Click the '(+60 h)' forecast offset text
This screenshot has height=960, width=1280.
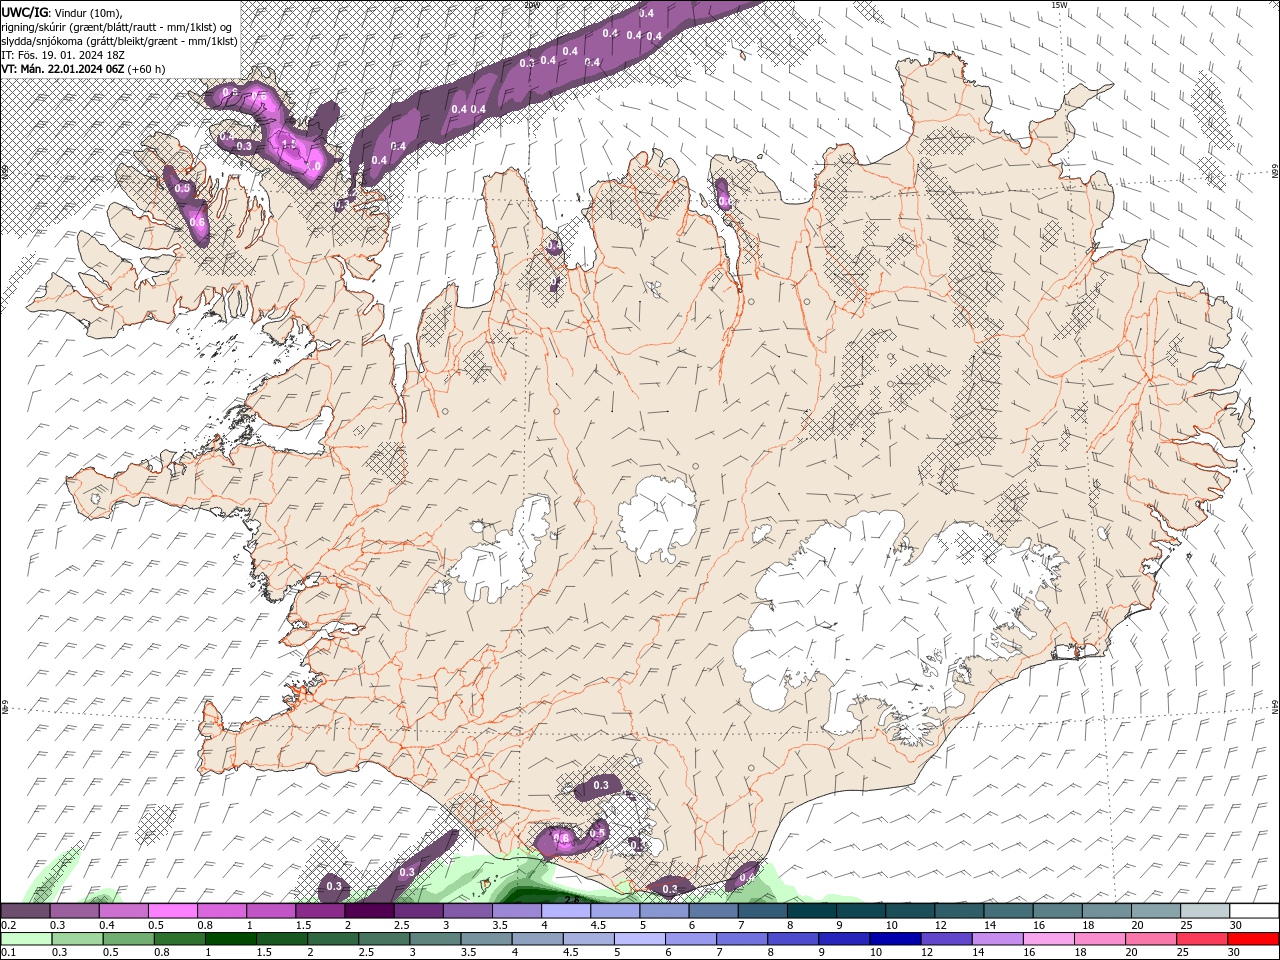point(146,69)
